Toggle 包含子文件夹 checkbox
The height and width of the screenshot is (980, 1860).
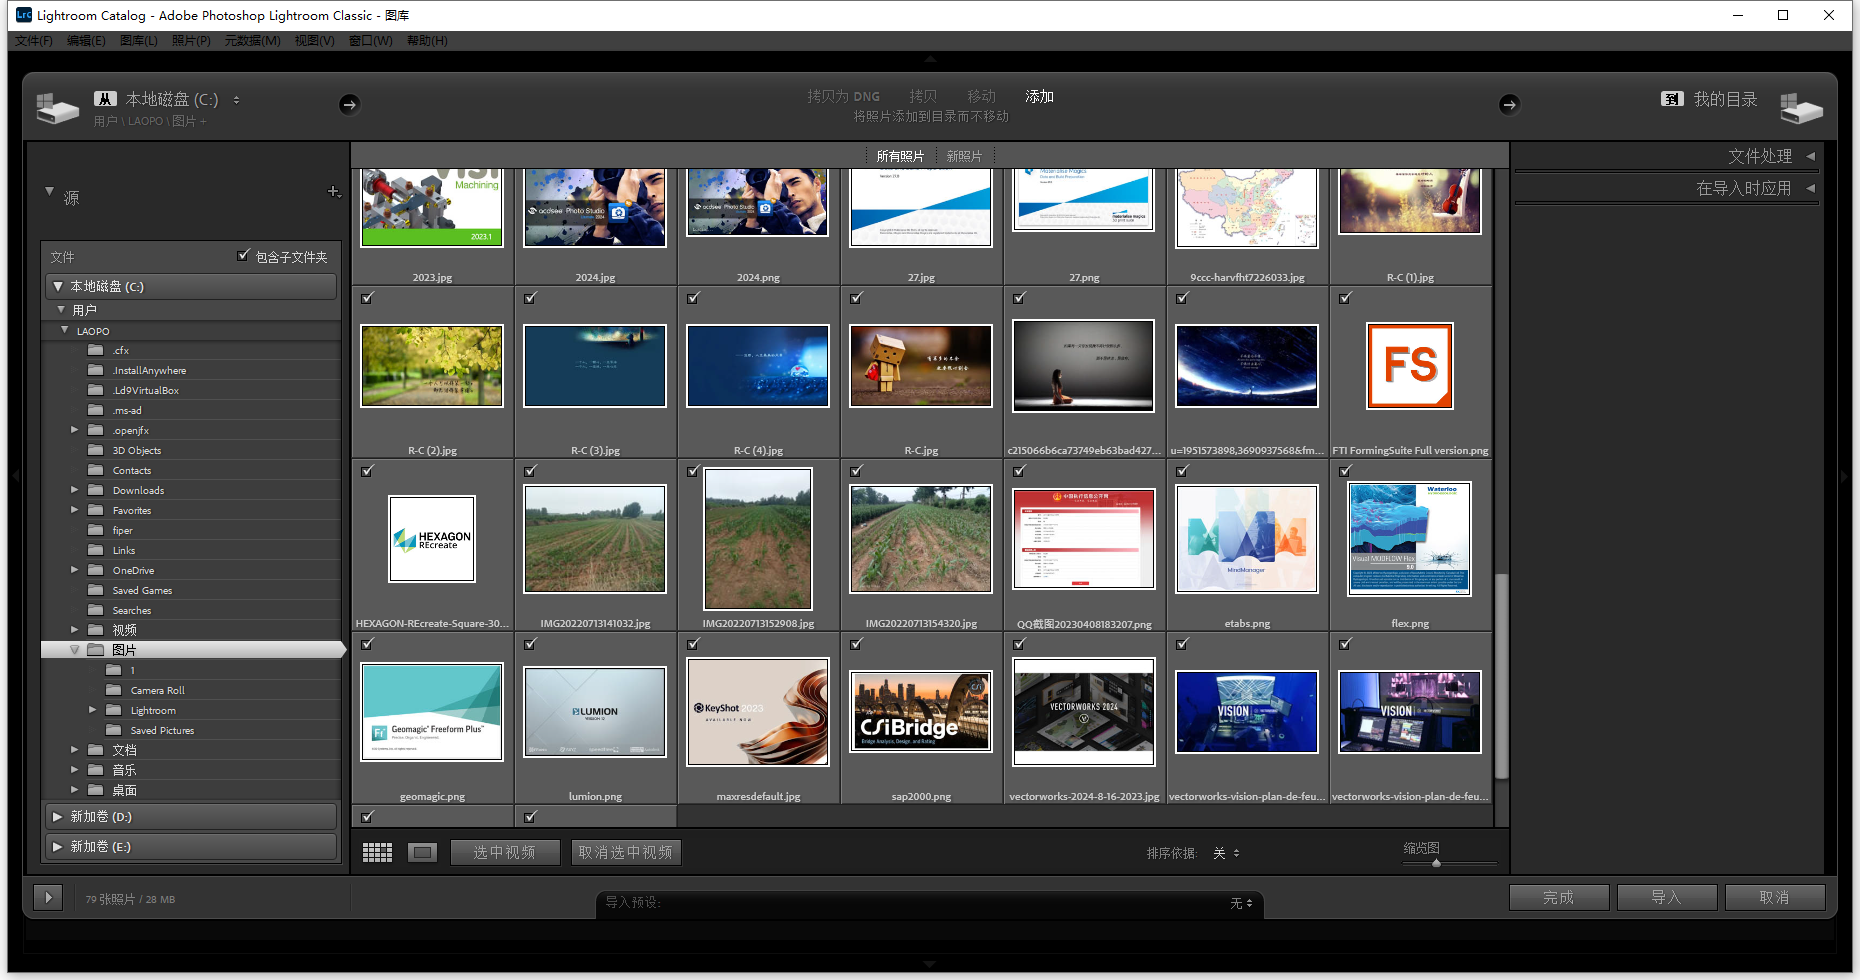pos(243,256)
